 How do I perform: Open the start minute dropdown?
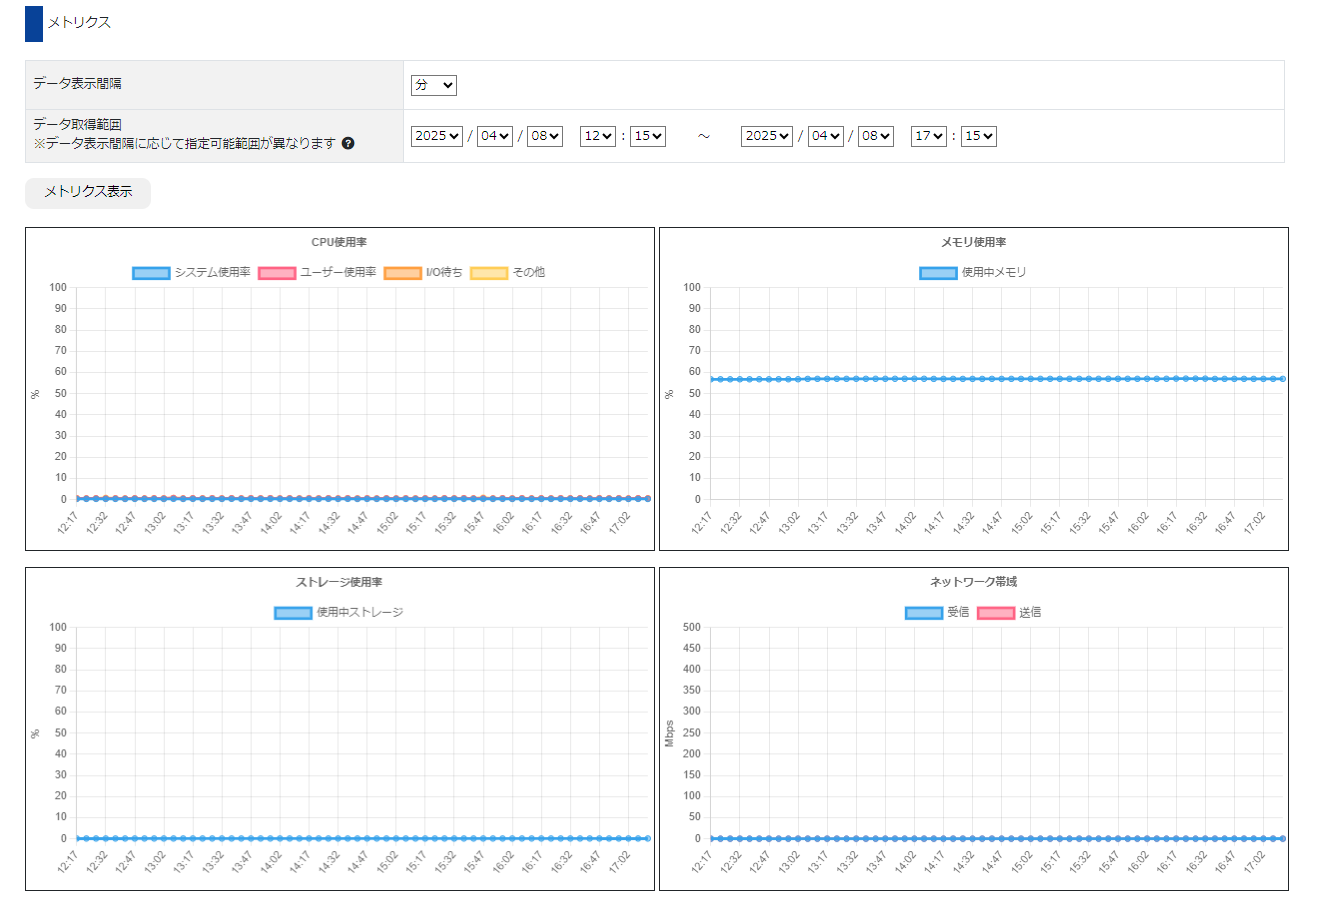648,136
